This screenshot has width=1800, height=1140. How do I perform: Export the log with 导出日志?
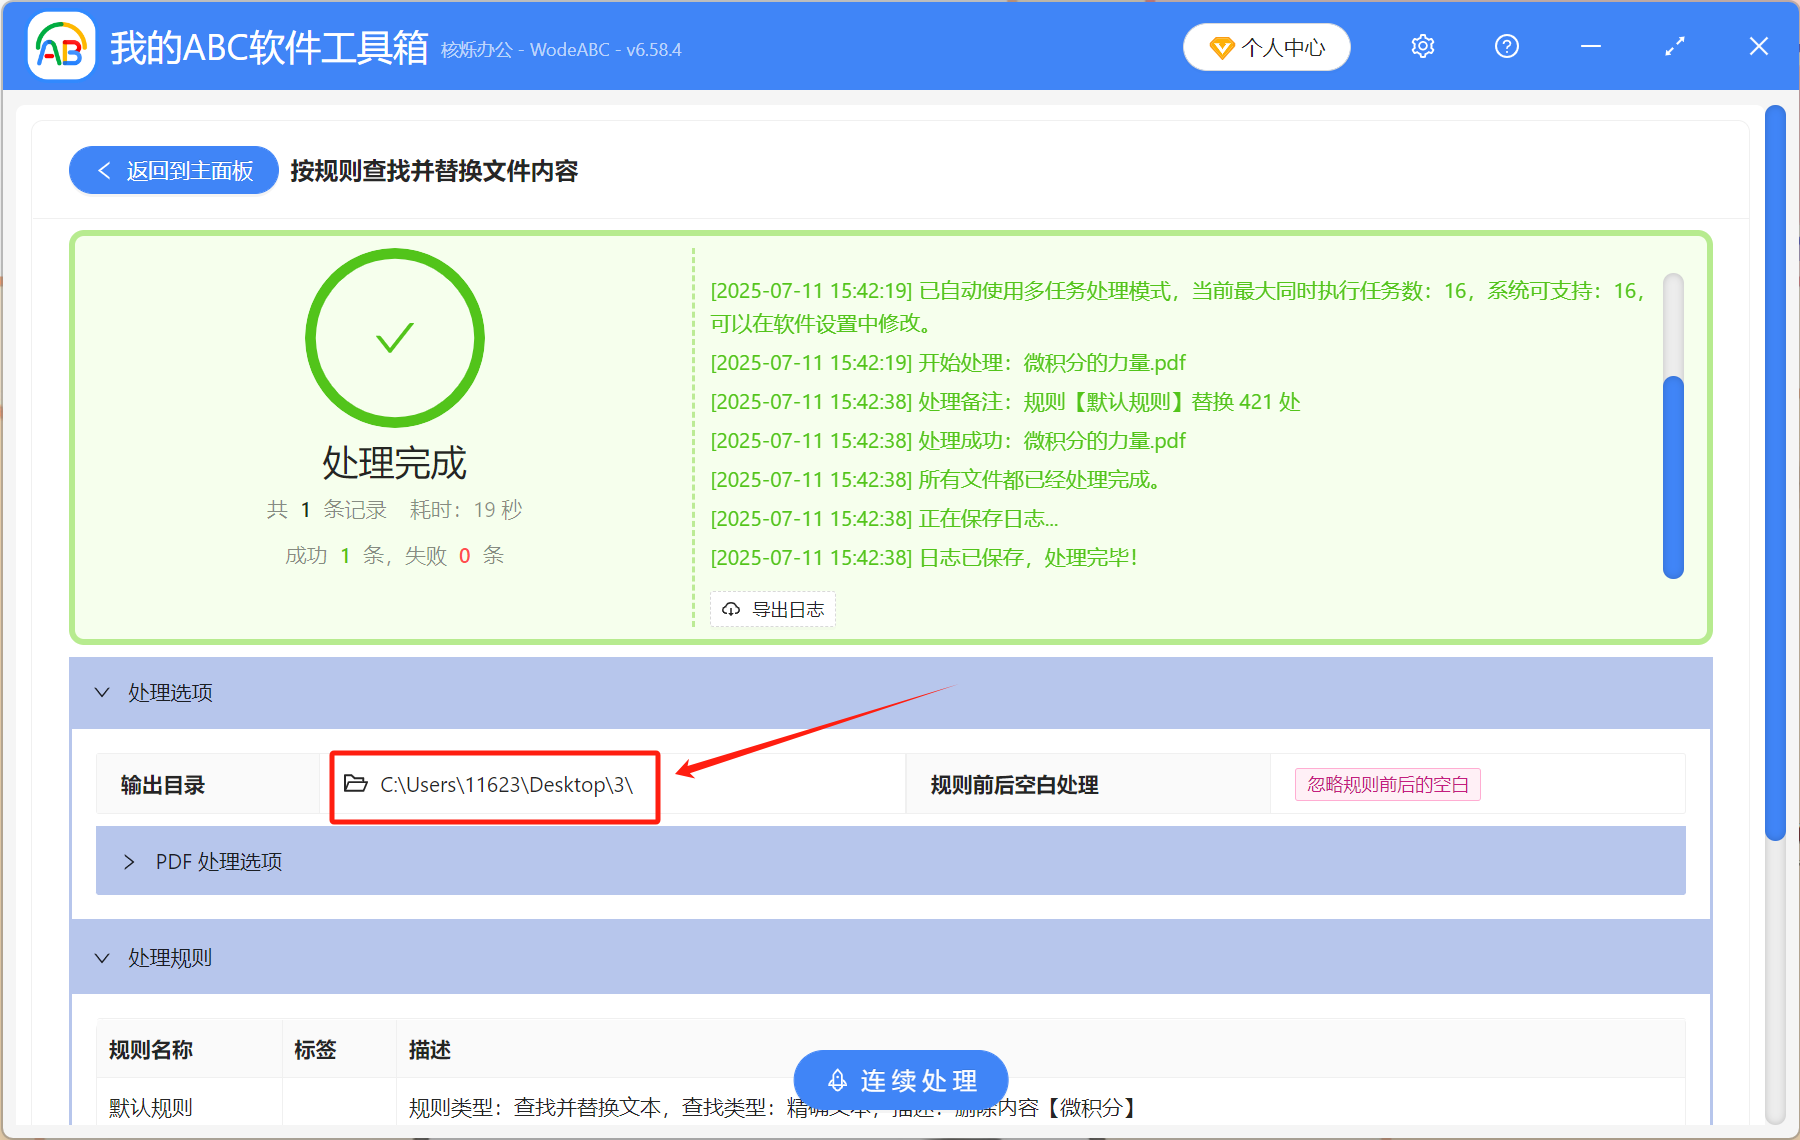coord(772,609)
